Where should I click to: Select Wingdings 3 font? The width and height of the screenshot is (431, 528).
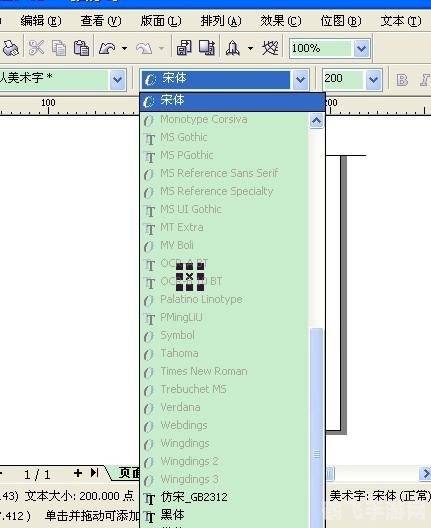[224, 479]
